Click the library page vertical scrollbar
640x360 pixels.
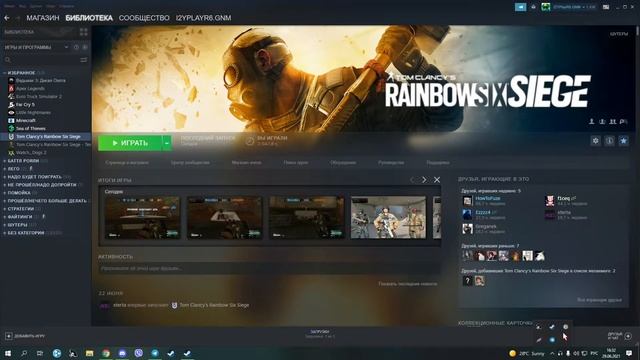[x=638, y=32]
